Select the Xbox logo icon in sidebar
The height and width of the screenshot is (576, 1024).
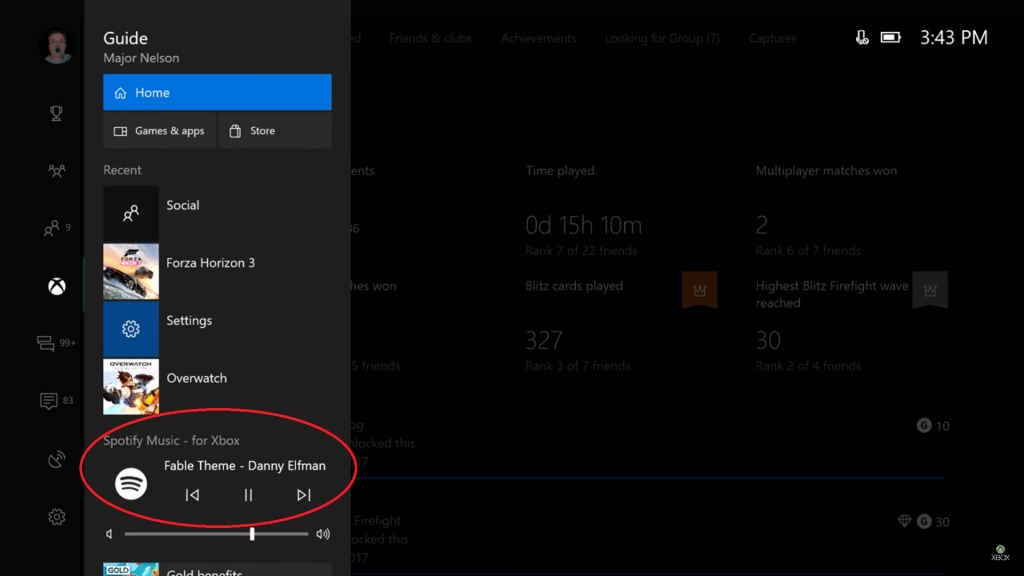(x=57, y=286)
